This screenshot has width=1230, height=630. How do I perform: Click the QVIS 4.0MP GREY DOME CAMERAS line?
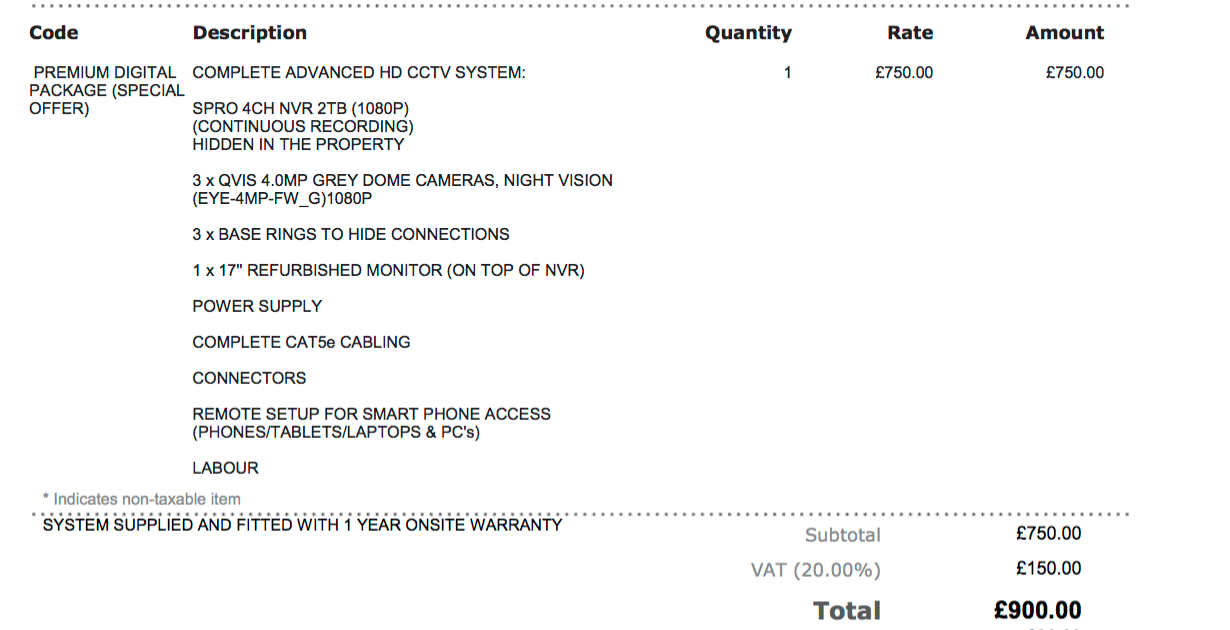point(402,181)
